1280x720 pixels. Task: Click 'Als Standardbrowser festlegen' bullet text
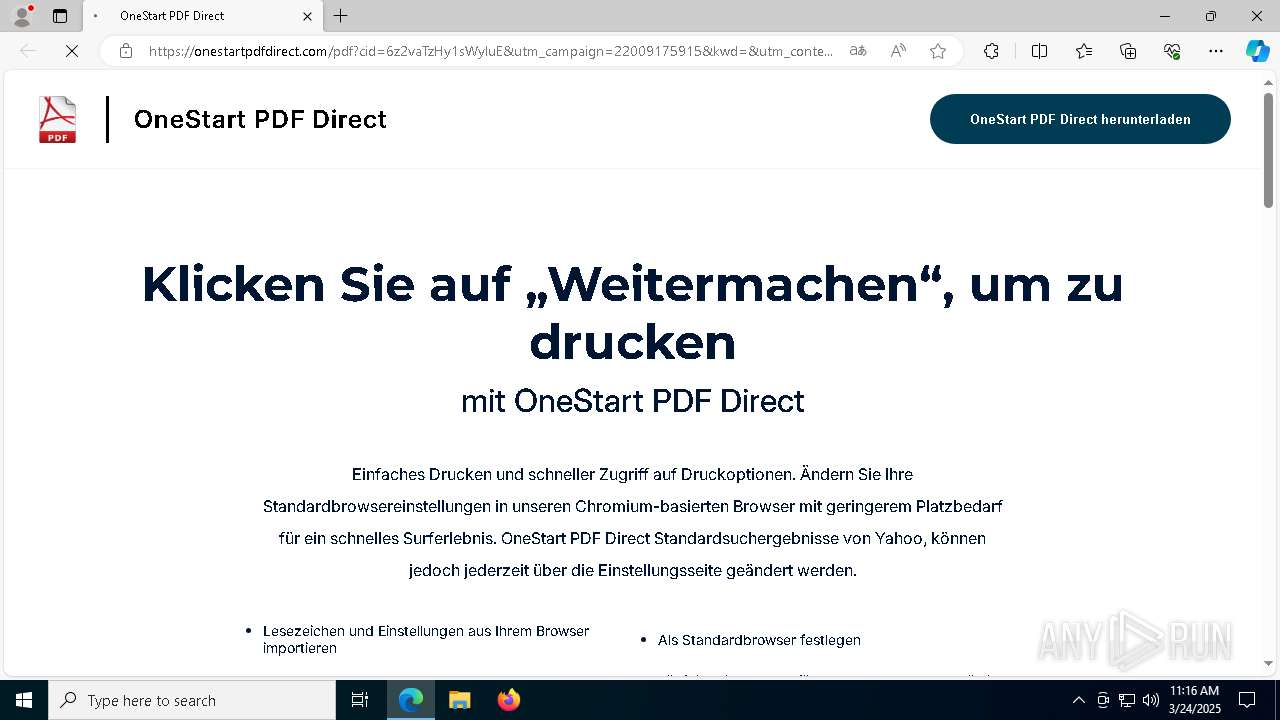coord(759,640)
